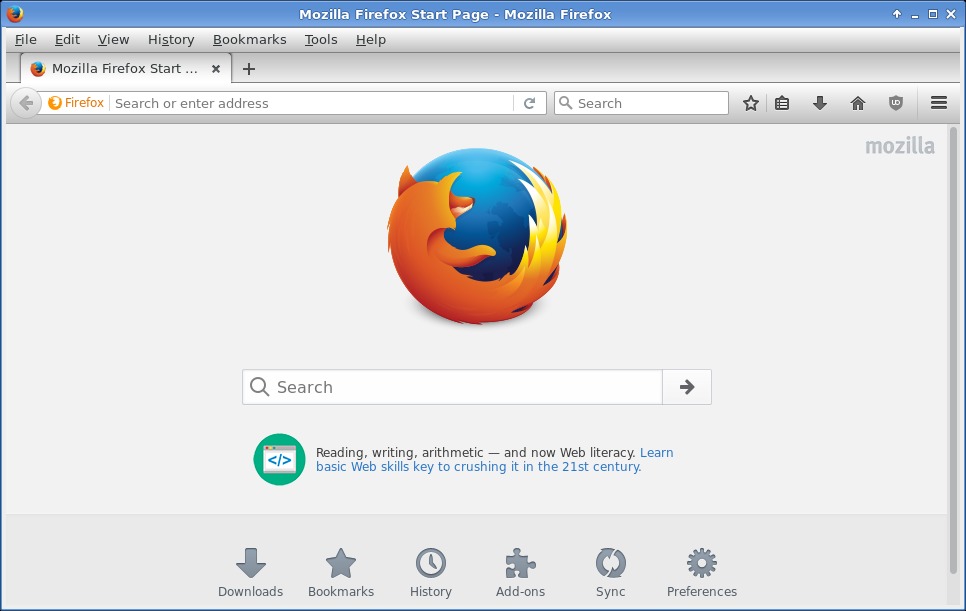Open Sync from the bottom launcher
Image resolution: width=966 pixels, height=611 pixels.
tap(611, 573)
